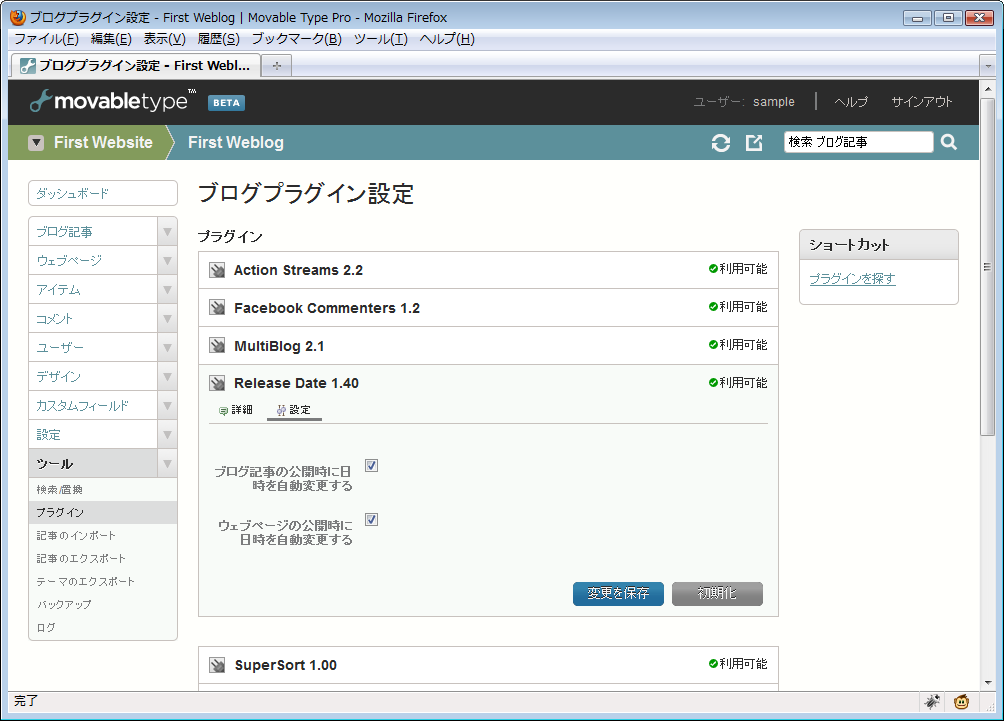Open the ツール menu in the menu bar

pyautogui.click(x=380, y=39)
